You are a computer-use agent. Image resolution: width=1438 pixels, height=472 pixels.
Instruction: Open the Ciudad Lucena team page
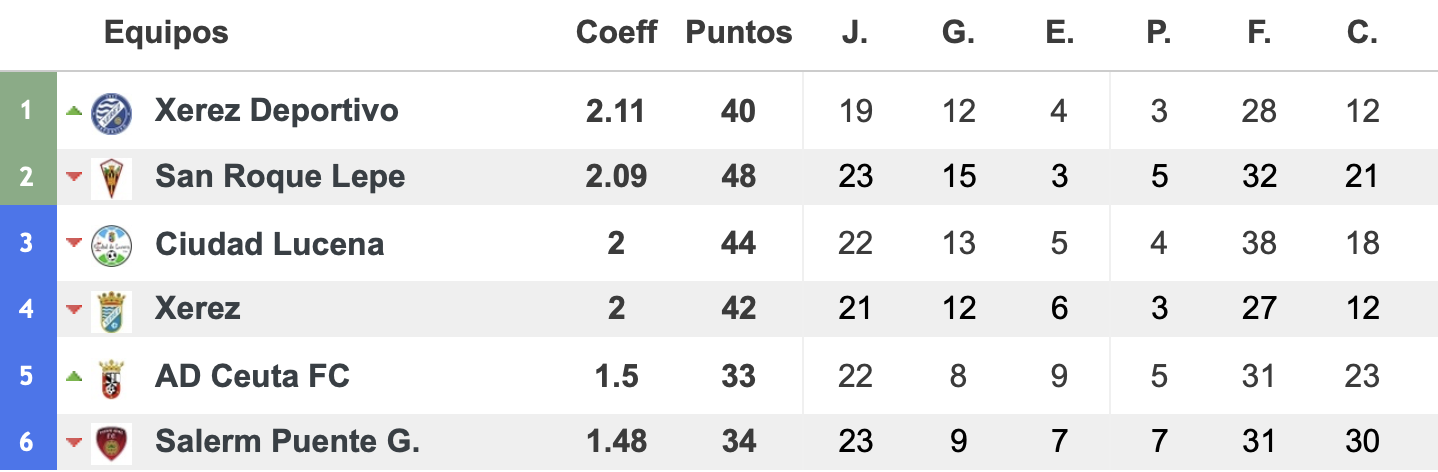[x=269, y=244]
